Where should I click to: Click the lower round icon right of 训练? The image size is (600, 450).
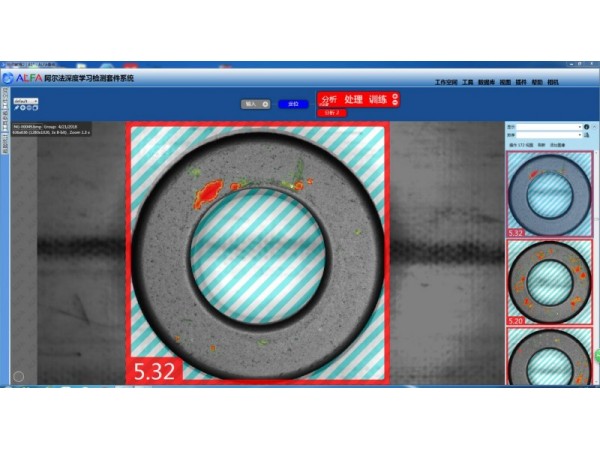[x=395, y=104]
